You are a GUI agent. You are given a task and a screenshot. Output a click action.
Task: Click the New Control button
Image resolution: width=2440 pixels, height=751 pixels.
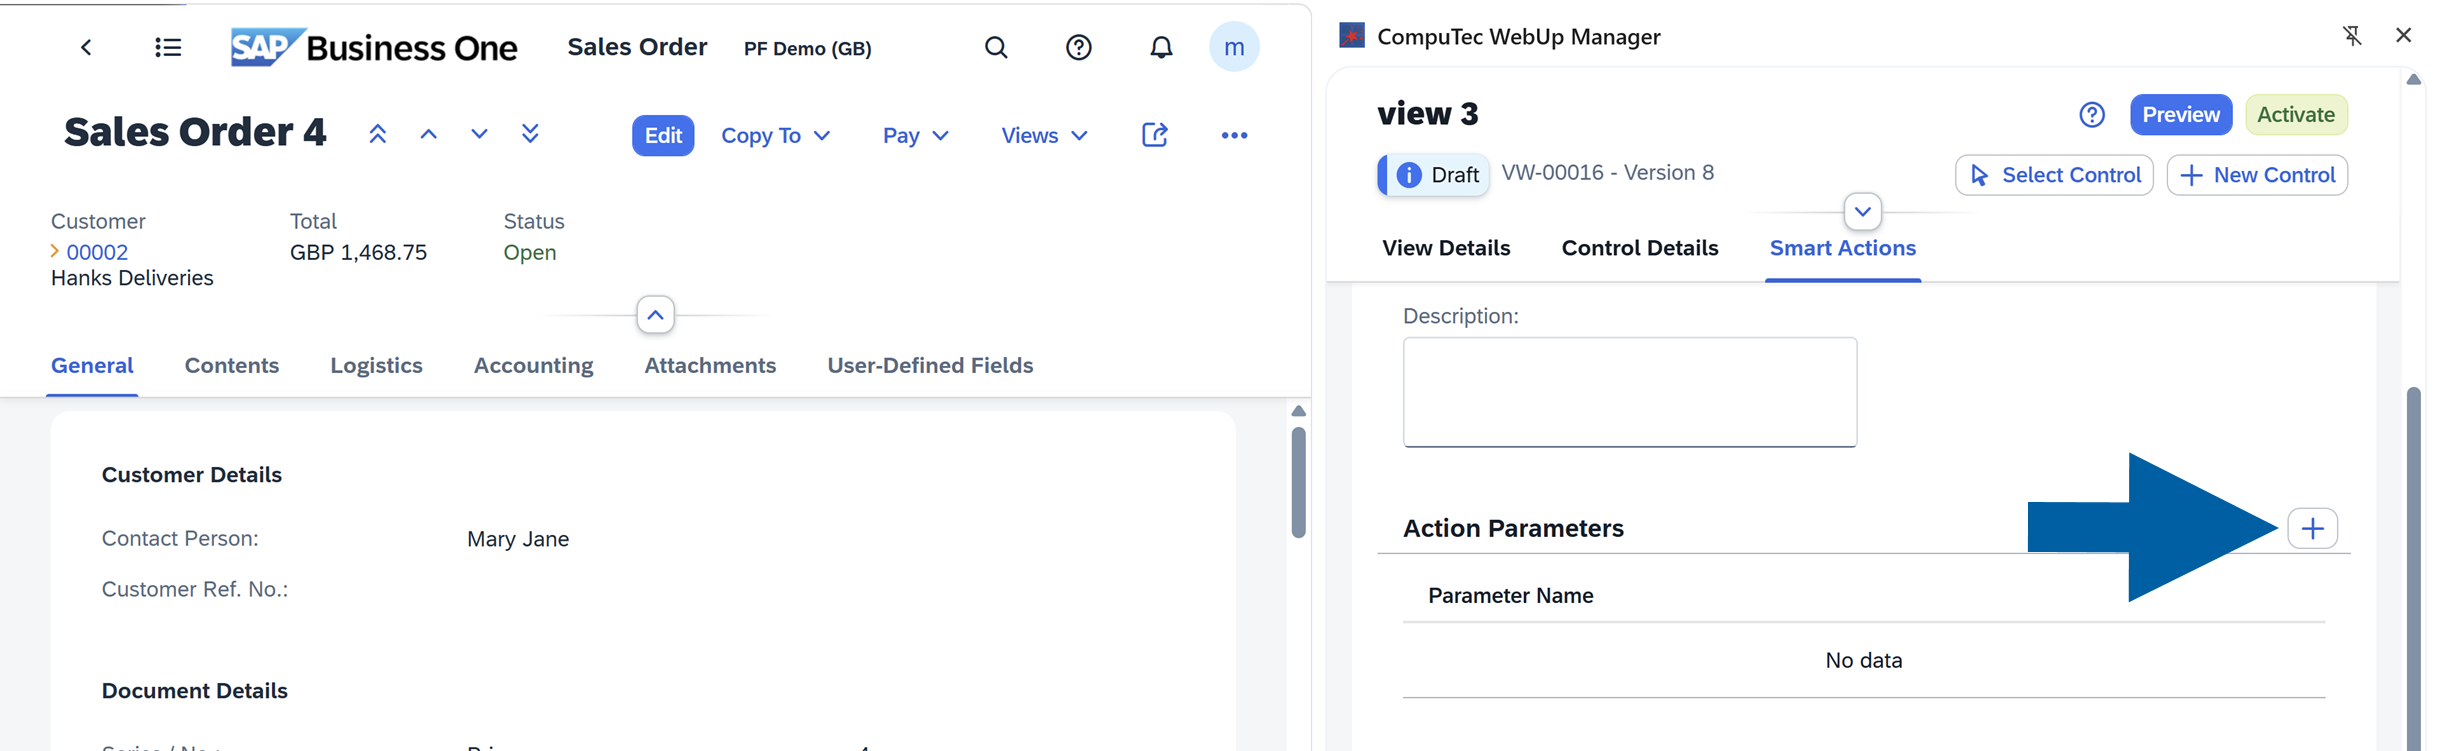point(2257,175)
